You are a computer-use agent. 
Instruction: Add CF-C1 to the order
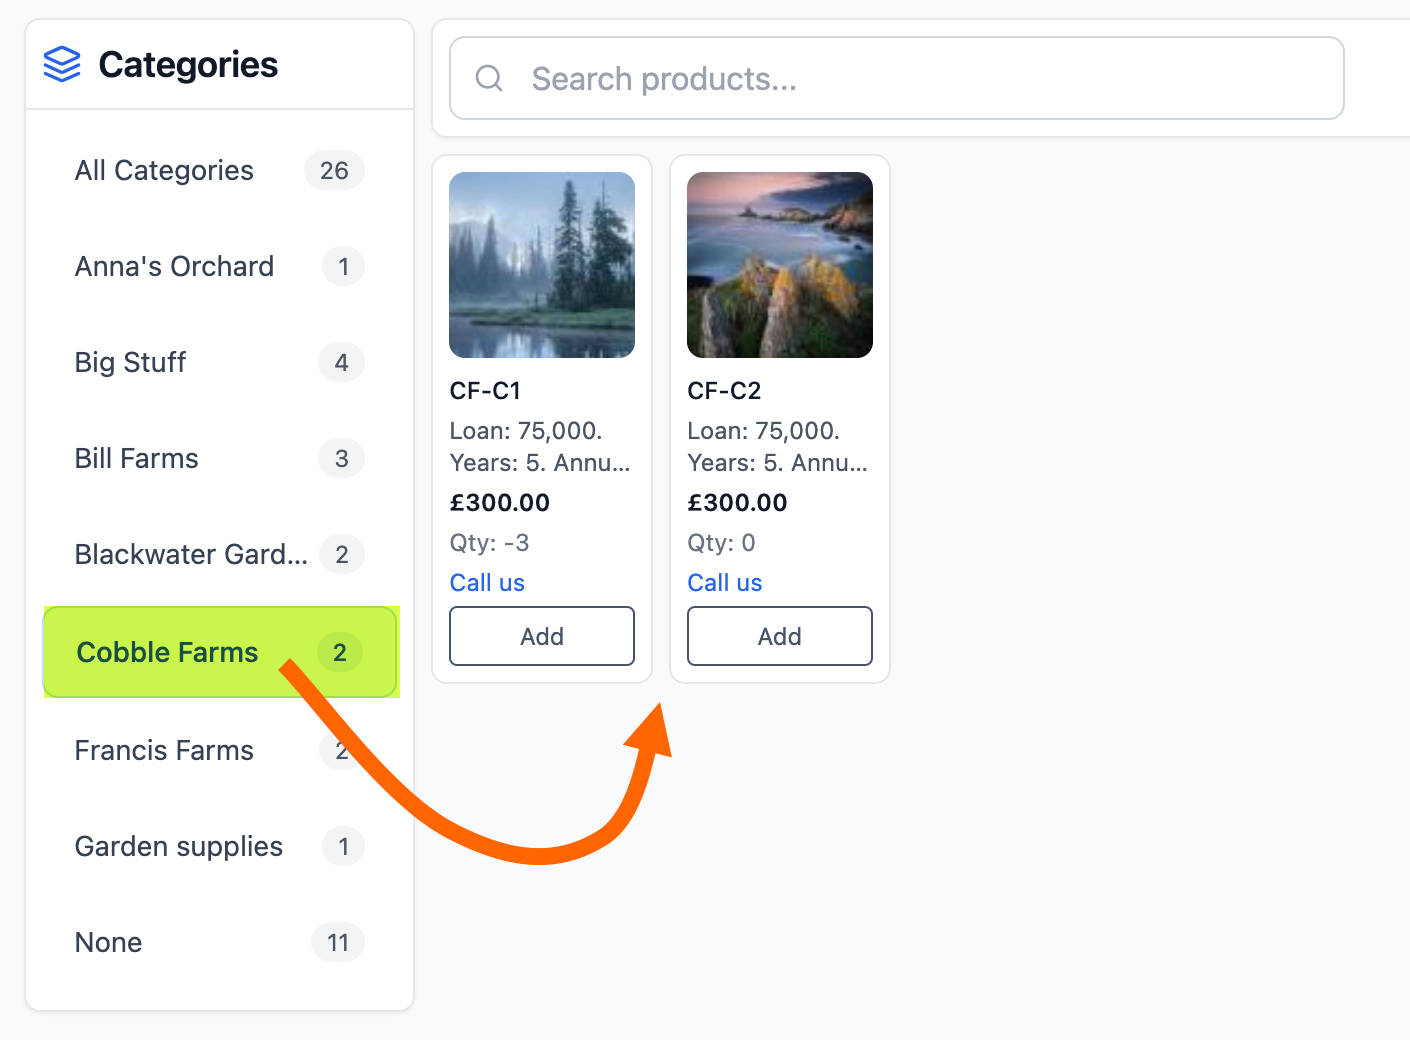tap(542, 636)
